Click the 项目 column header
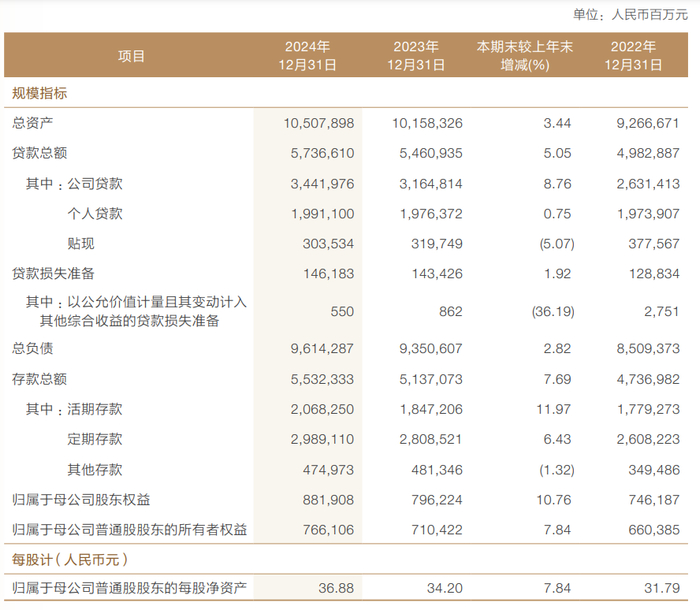The width and height of the screenshot is (700, 610). pyautogui.click(x=131, y=56)
